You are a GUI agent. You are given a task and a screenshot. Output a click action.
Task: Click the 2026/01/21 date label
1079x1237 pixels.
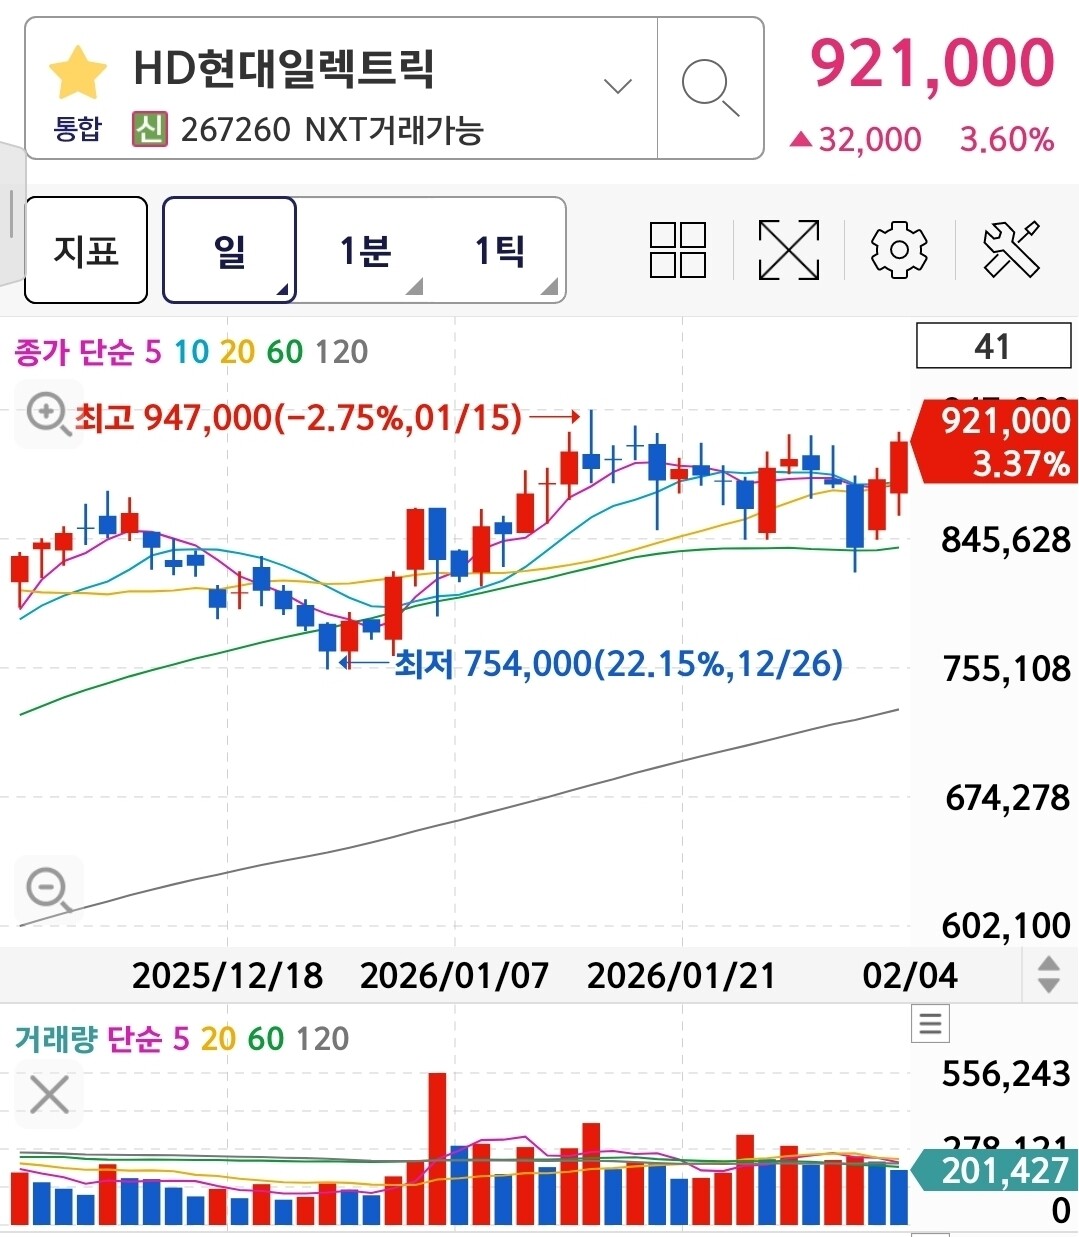click(681, 975)
